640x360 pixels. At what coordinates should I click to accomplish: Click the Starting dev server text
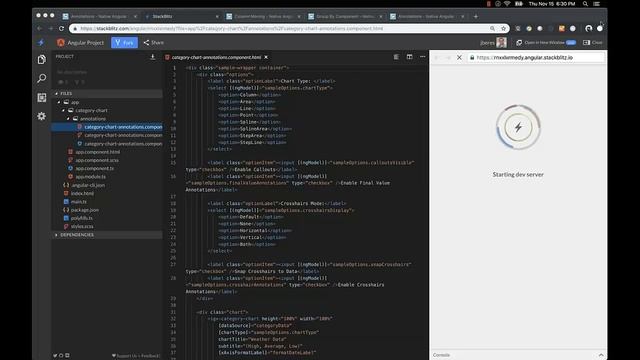(x=518, y=174)
